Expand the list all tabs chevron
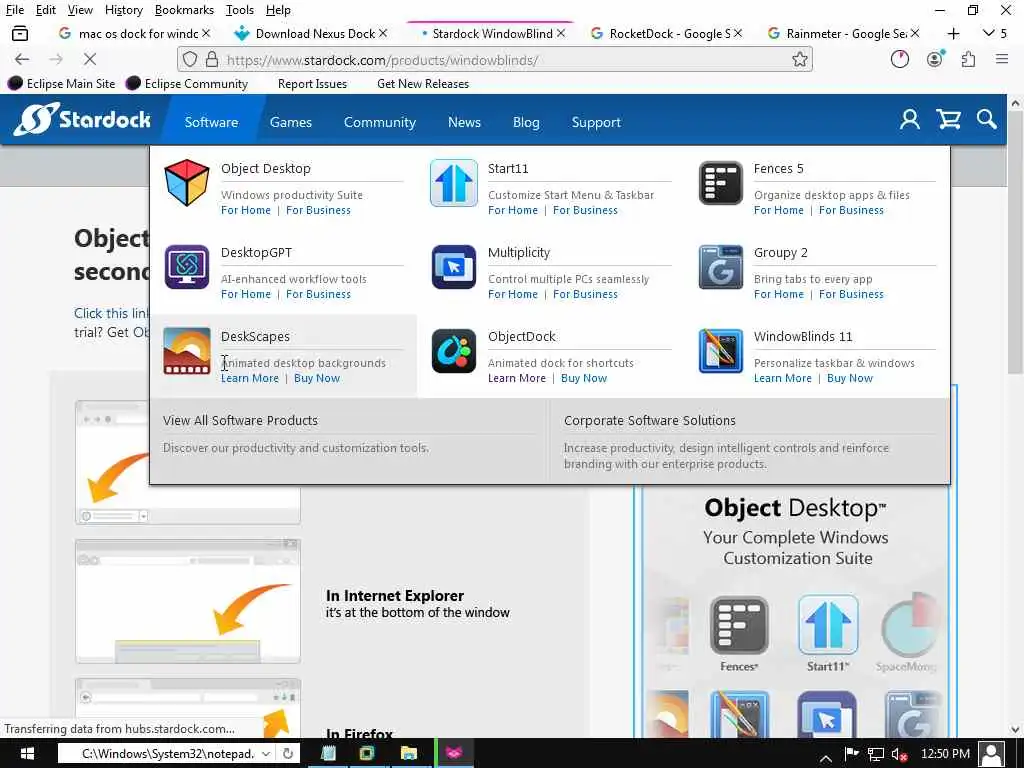 tap(989, 33)
